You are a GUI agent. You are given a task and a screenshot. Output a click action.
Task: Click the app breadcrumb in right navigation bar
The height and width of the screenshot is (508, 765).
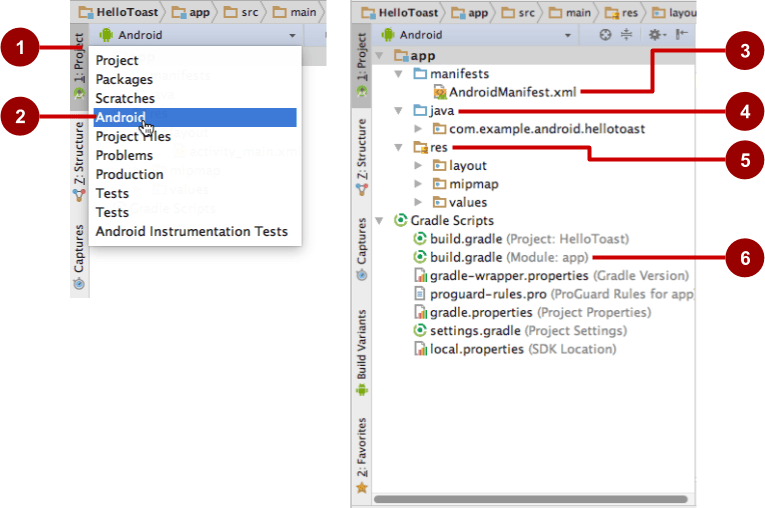point(469,13)
